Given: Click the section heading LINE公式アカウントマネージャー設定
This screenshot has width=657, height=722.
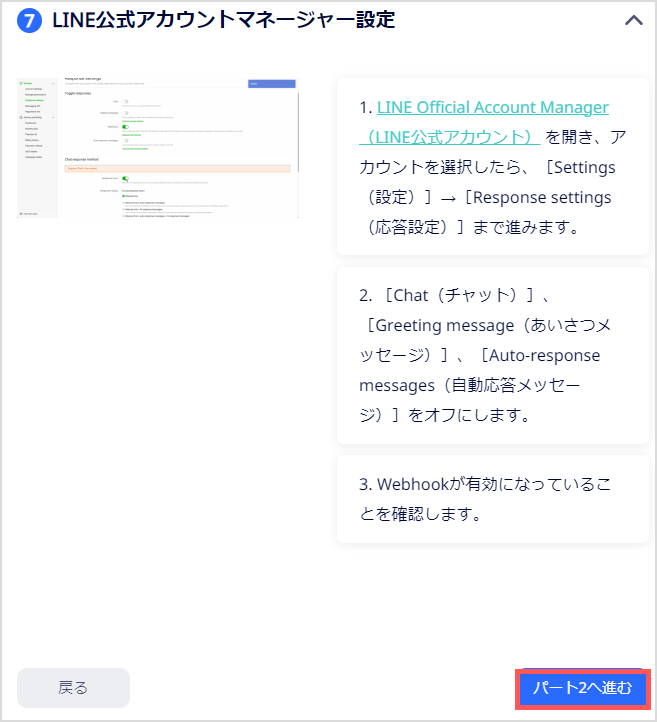Looking at the screenshot, I should 224,20.
